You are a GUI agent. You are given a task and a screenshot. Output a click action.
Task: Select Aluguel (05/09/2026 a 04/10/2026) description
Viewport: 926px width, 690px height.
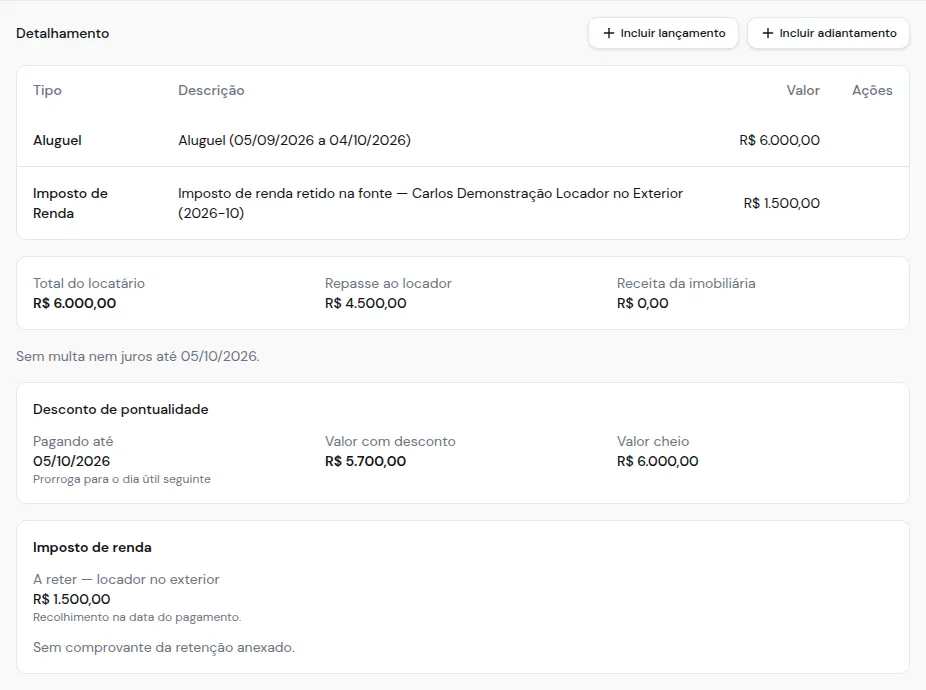coord(295,140)
